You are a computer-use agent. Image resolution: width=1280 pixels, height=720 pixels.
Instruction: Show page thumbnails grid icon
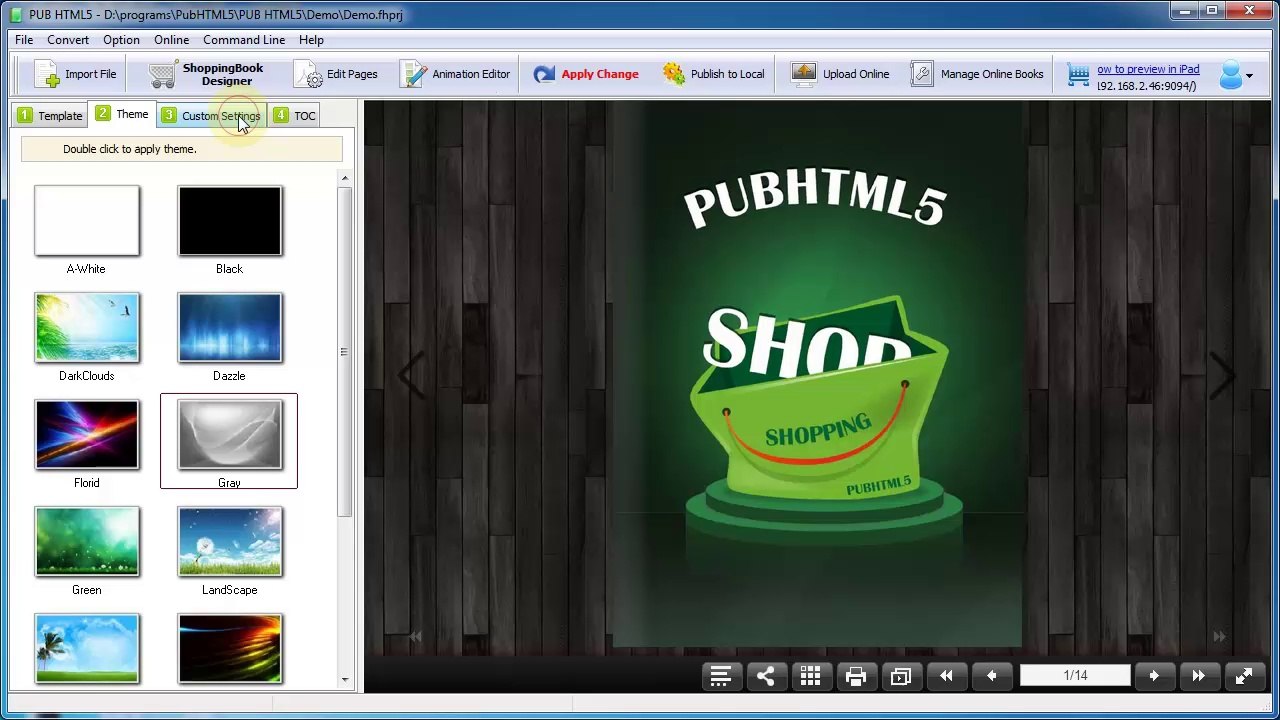811,676
